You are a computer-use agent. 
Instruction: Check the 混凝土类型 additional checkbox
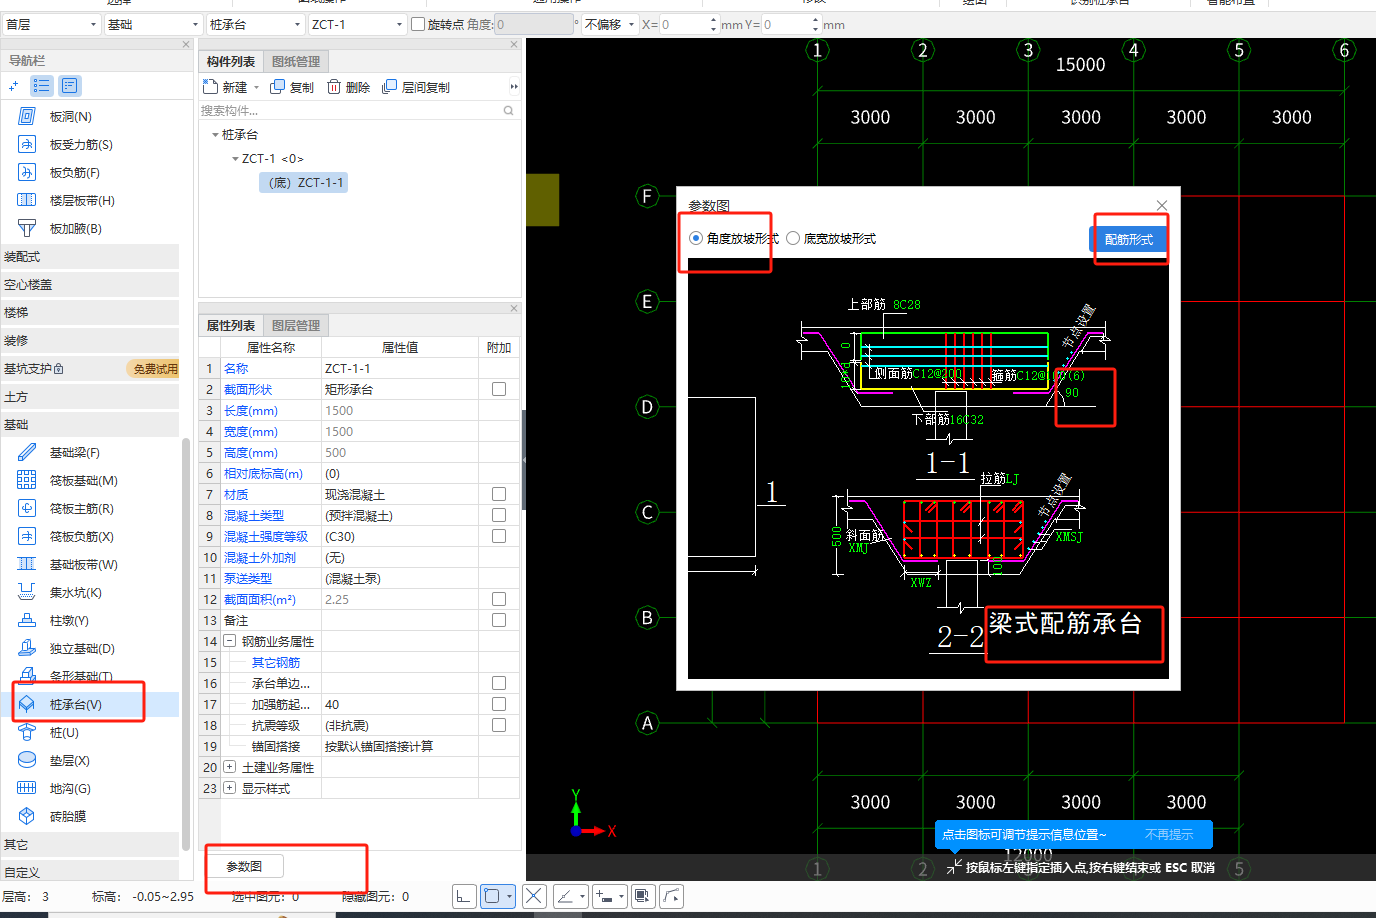[499, 515]
